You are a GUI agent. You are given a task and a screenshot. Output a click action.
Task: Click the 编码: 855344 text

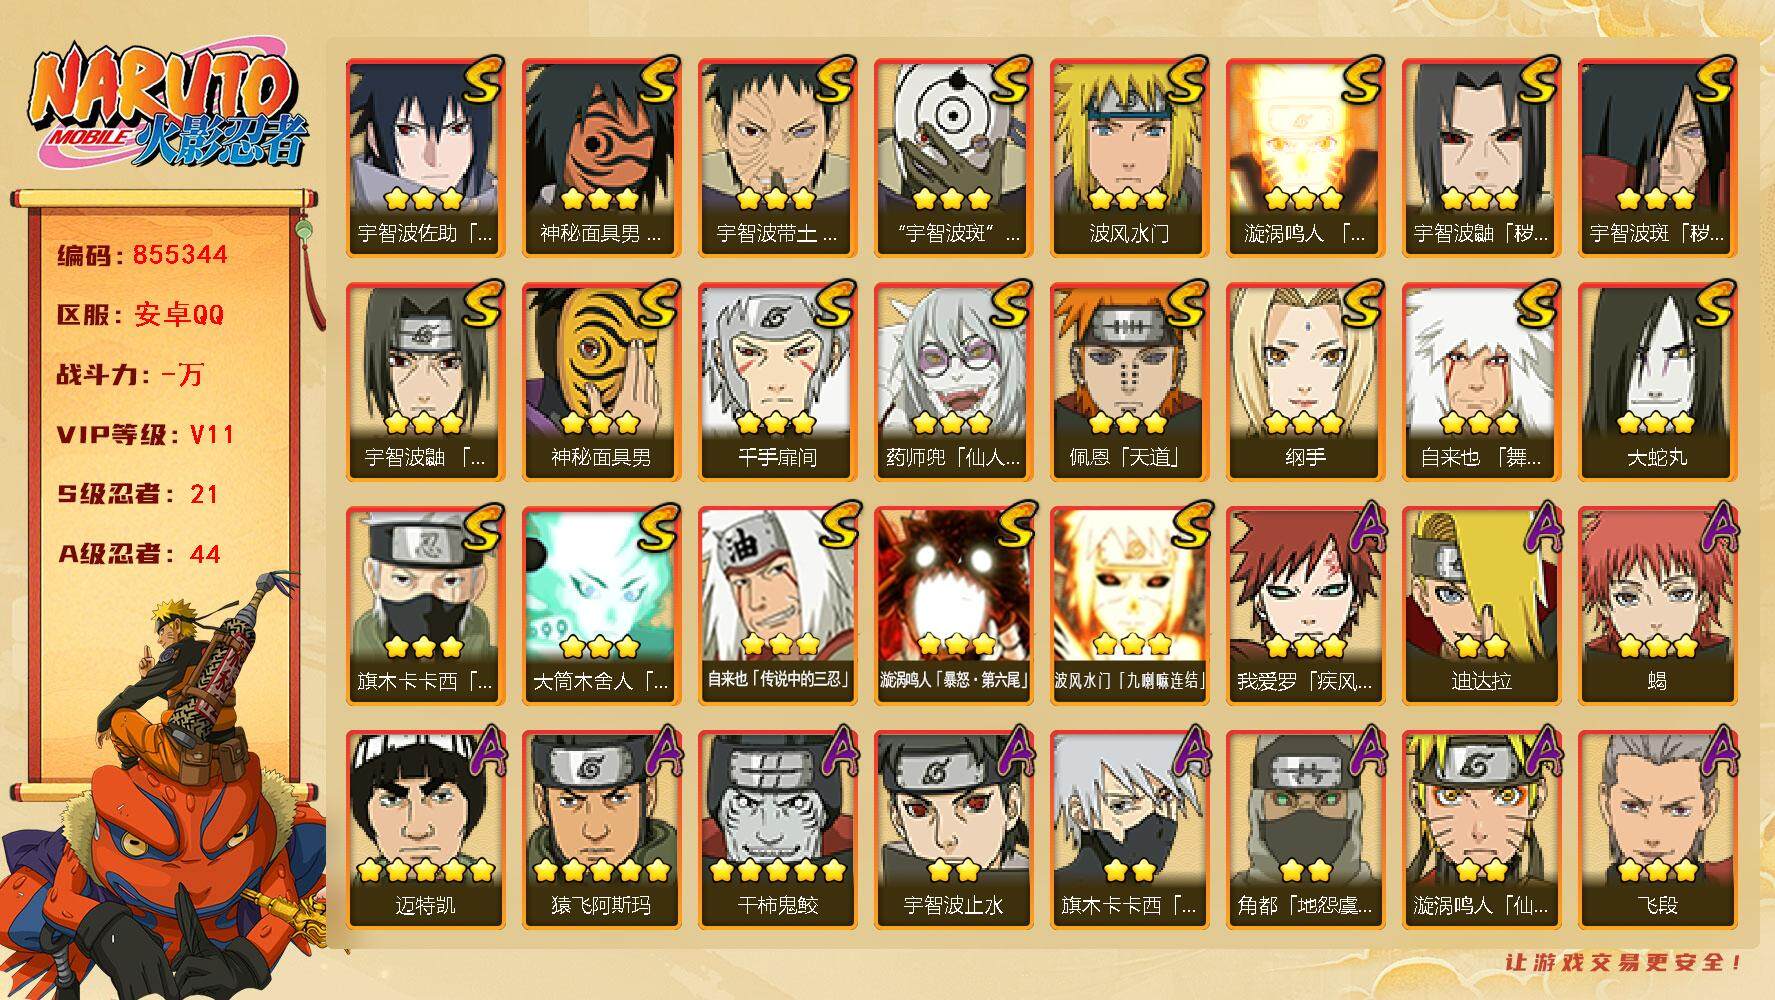142,255
